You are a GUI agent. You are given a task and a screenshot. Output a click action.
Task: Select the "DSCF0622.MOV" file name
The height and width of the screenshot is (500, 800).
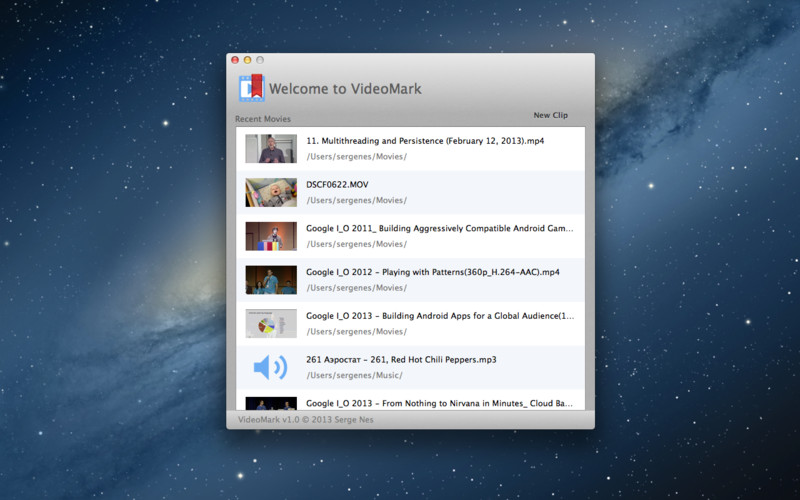click(x=337, y=185)
